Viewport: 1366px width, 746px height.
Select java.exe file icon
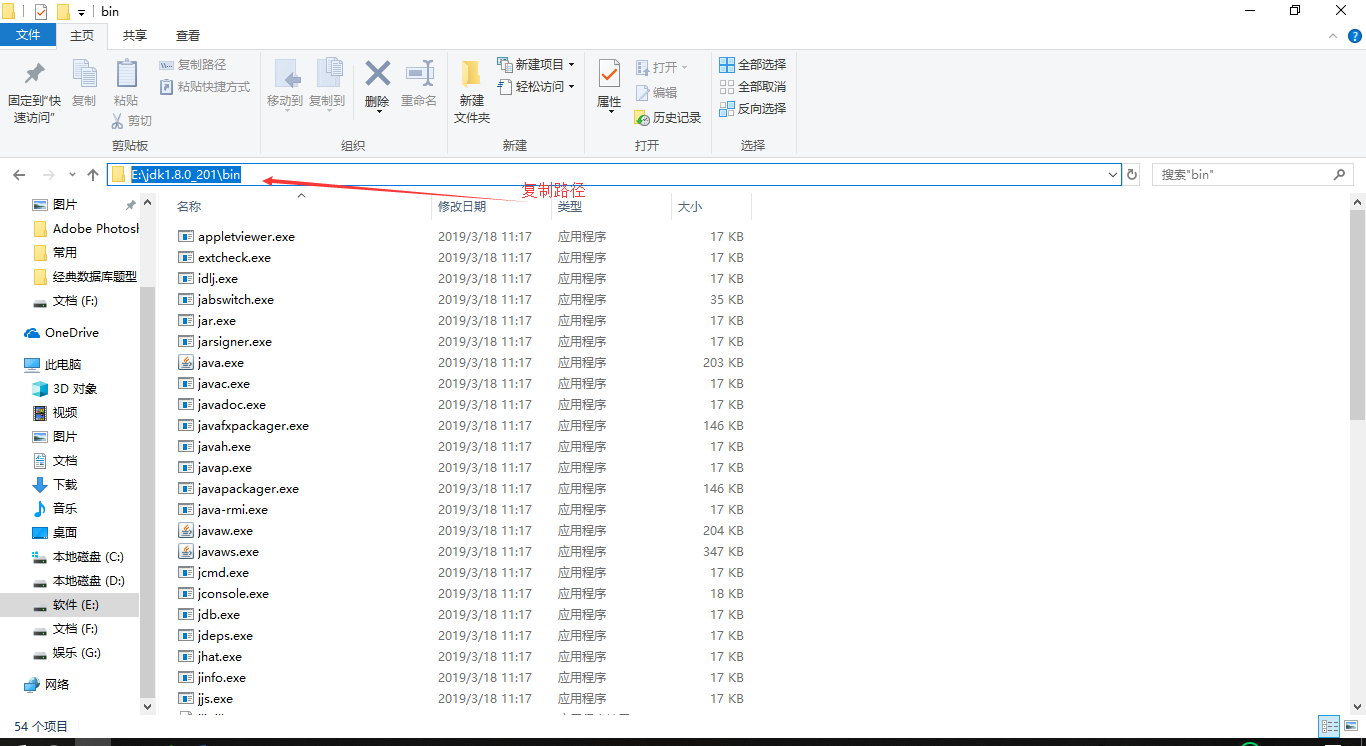point(186,363)
